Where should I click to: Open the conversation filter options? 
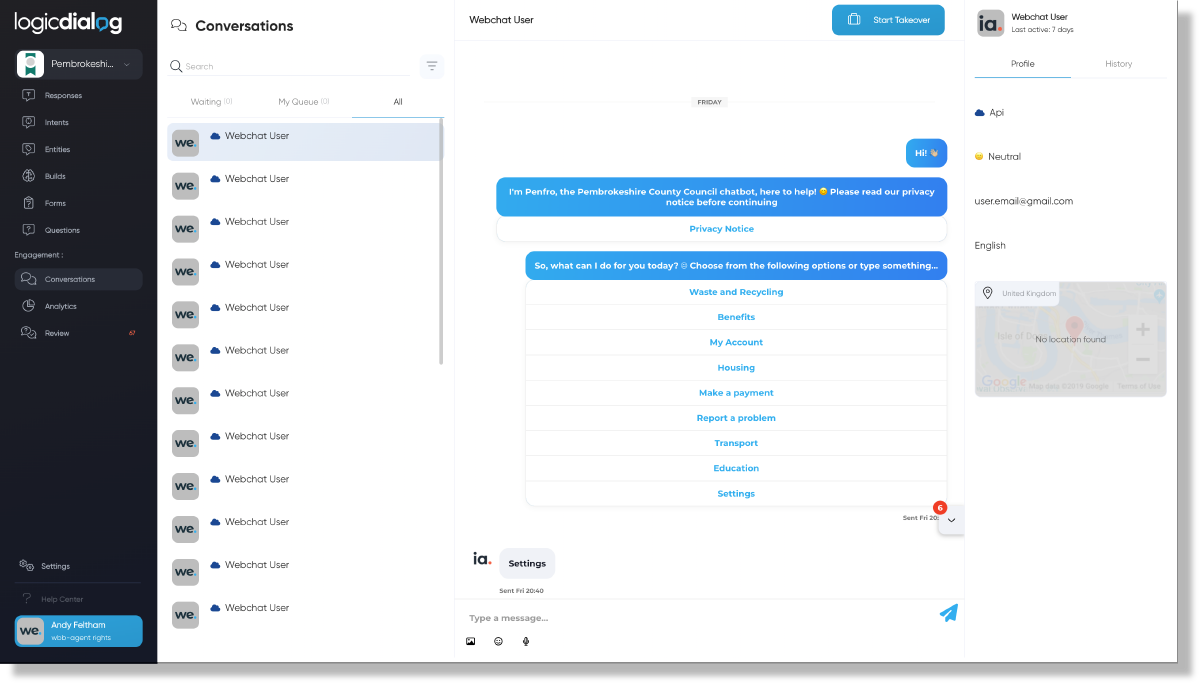pyautogui.click(x=431, y=65)
